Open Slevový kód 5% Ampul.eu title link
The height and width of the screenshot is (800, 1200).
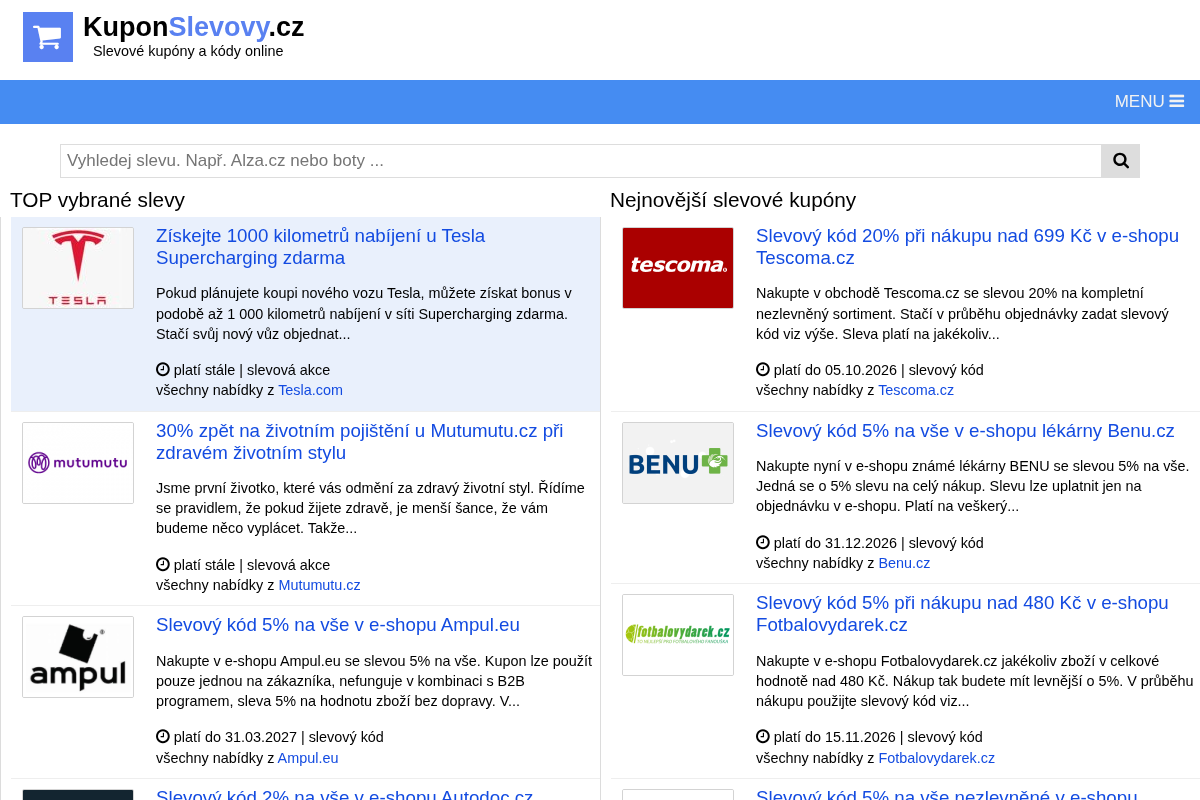click(x=338, y=625)
